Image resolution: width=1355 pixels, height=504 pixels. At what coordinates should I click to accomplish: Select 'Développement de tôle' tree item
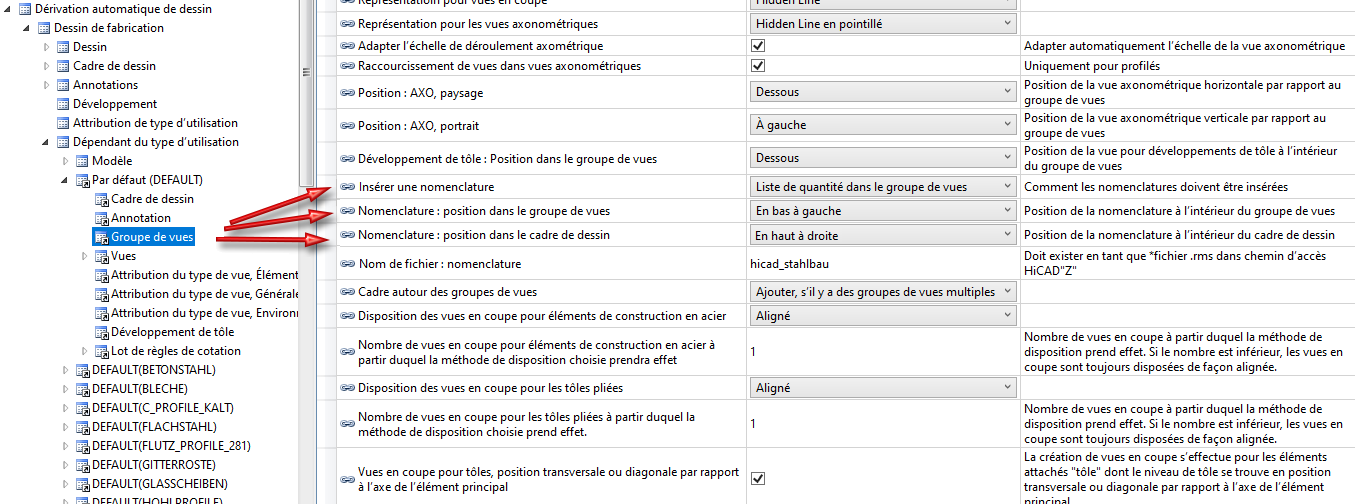[172, 332]
